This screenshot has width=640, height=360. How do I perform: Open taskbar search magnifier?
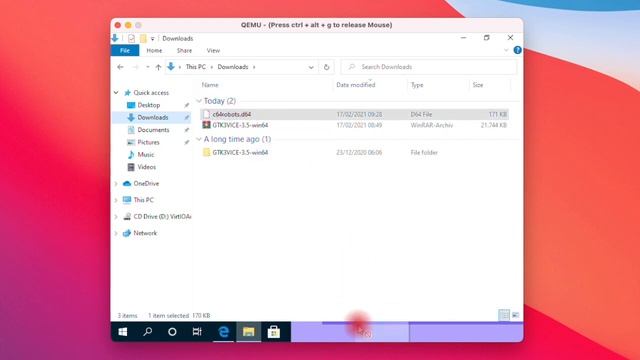point(148,332)
